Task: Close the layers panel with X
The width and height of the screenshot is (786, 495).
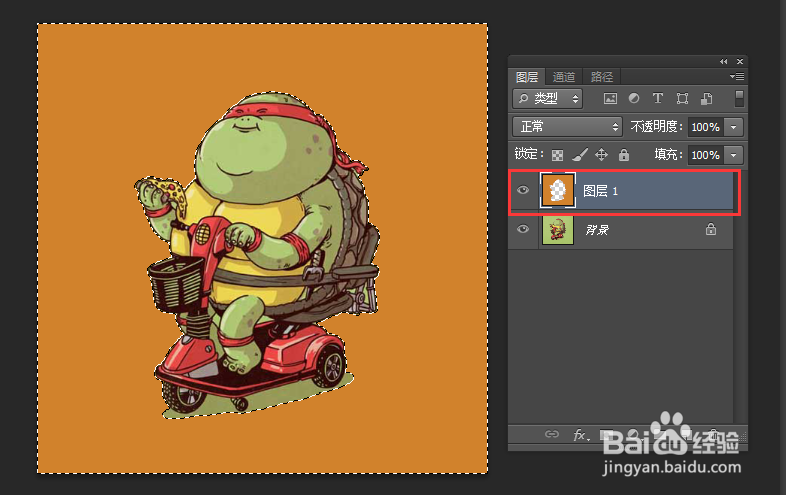Action: (x=740, y=61)
